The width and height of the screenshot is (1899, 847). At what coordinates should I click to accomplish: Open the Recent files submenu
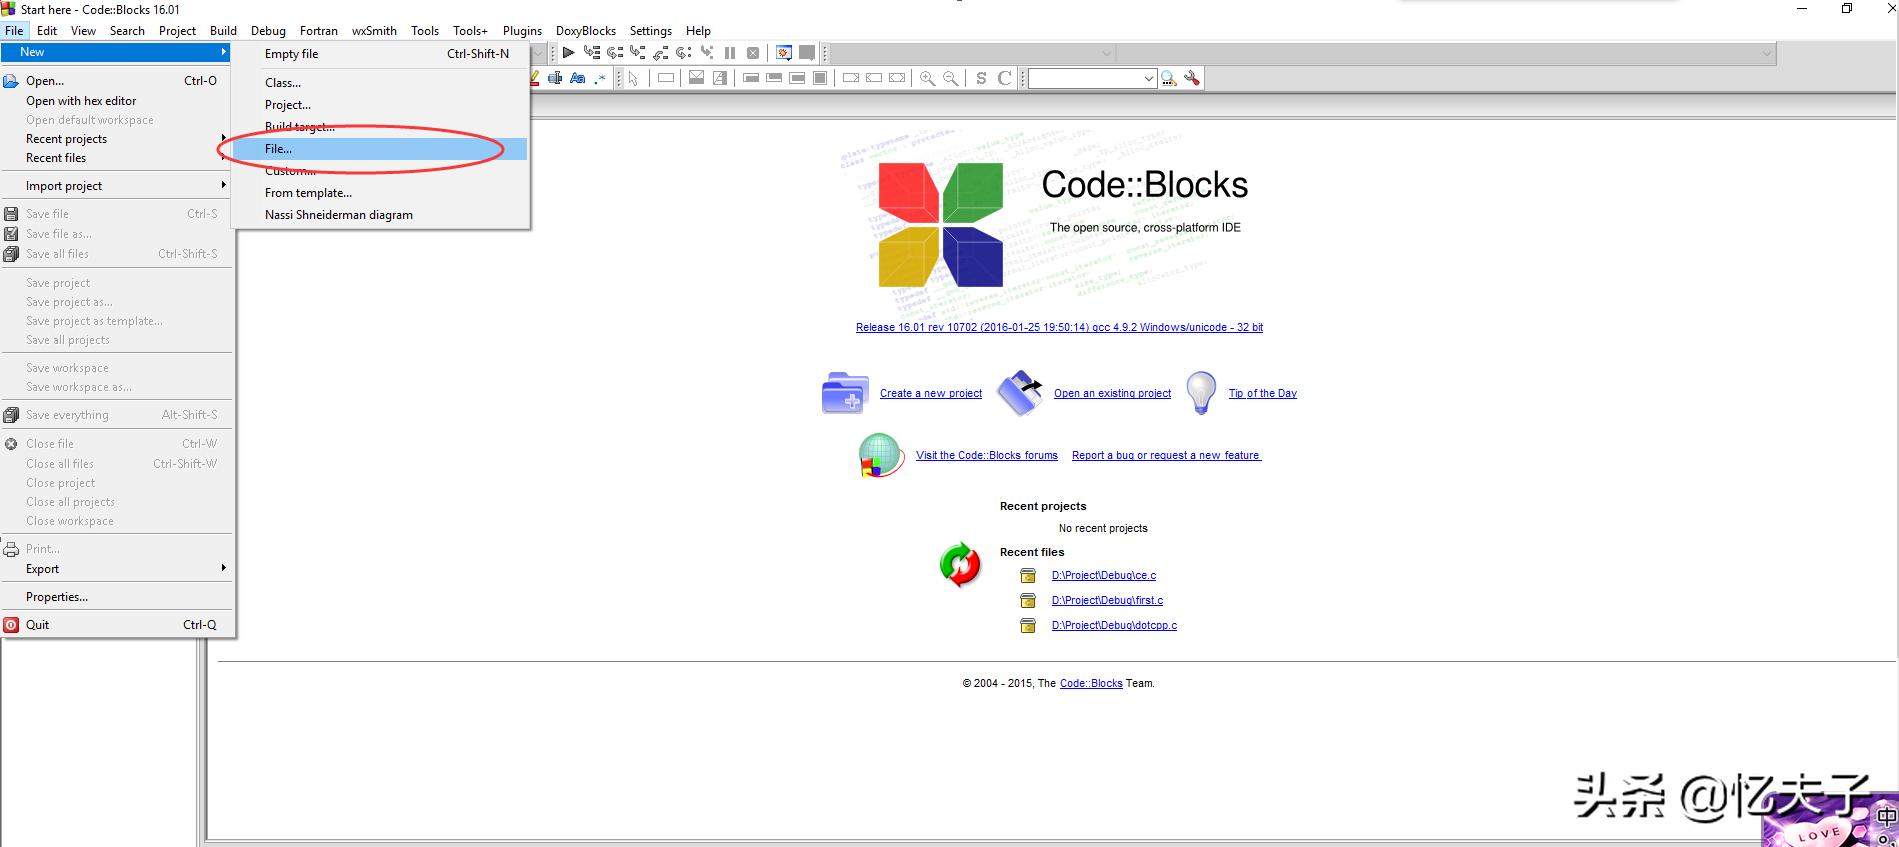pyautogui.click(x=116, y=158)
